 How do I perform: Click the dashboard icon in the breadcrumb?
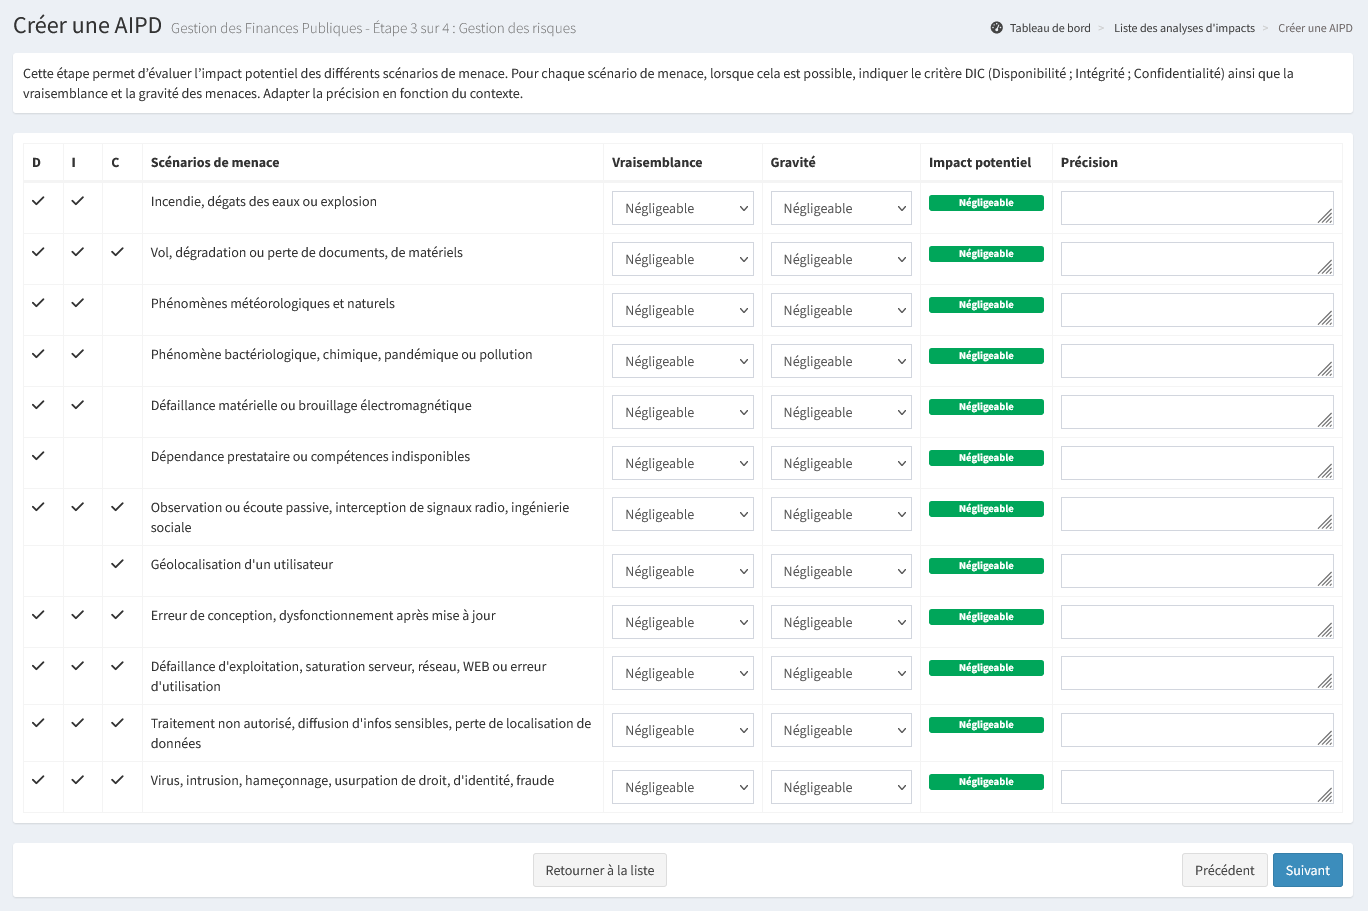(x=996, y=28)
